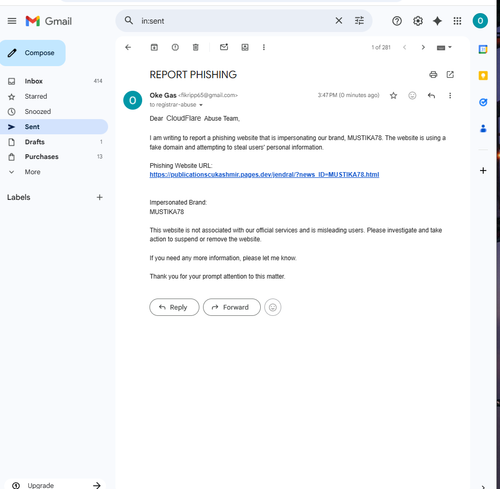Viewport: 500px width, 489px height.
Task: Open message More menu three dots
Action: (450, 96)
